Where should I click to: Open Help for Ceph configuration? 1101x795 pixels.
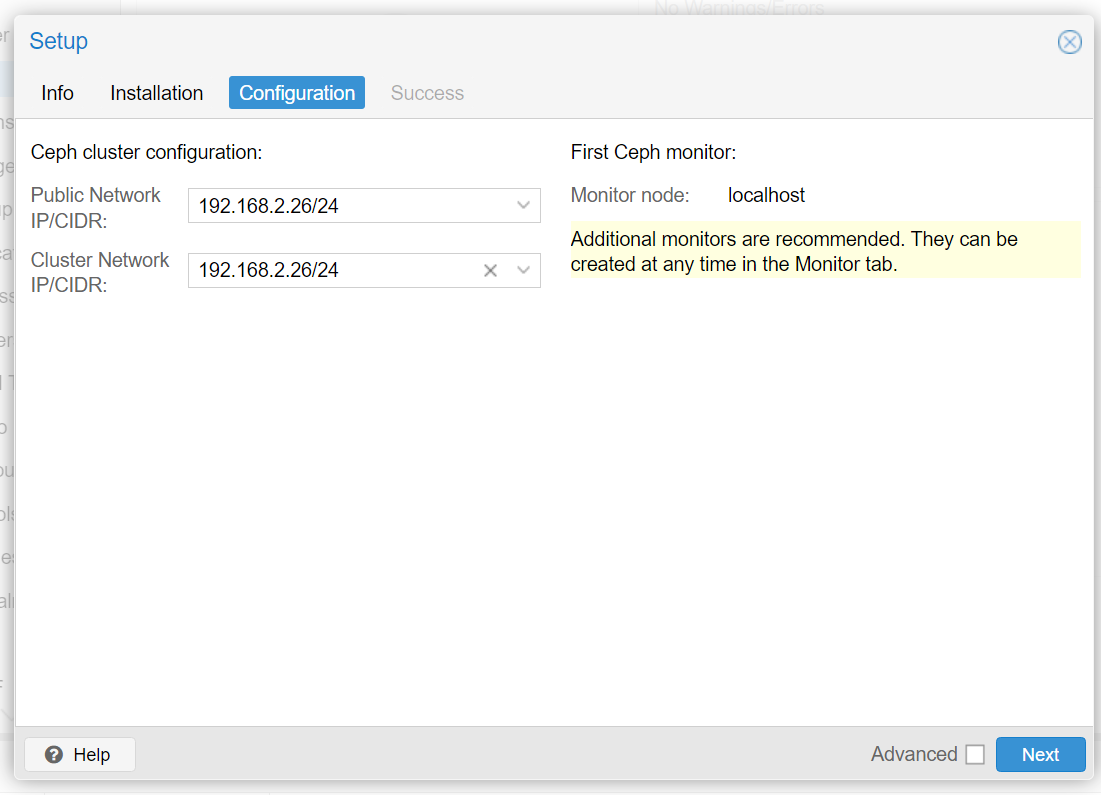(x=79, y=754)
